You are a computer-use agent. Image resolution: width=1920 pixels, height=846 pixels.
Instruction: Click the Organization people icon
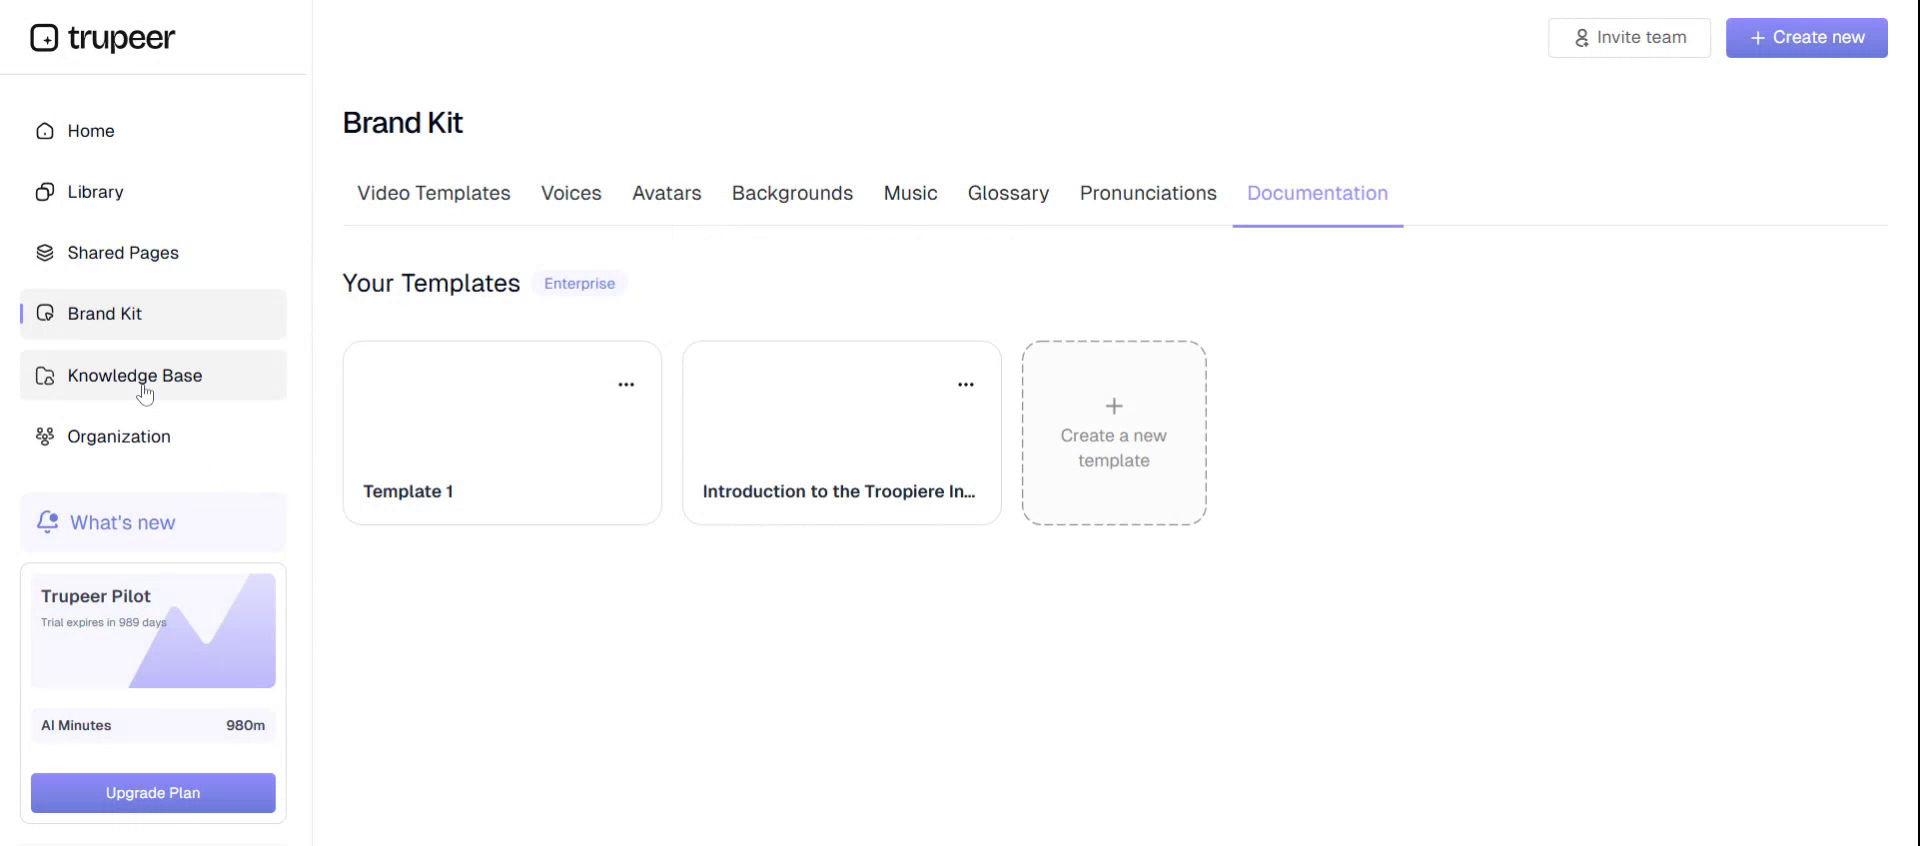[x=45, y=437]
